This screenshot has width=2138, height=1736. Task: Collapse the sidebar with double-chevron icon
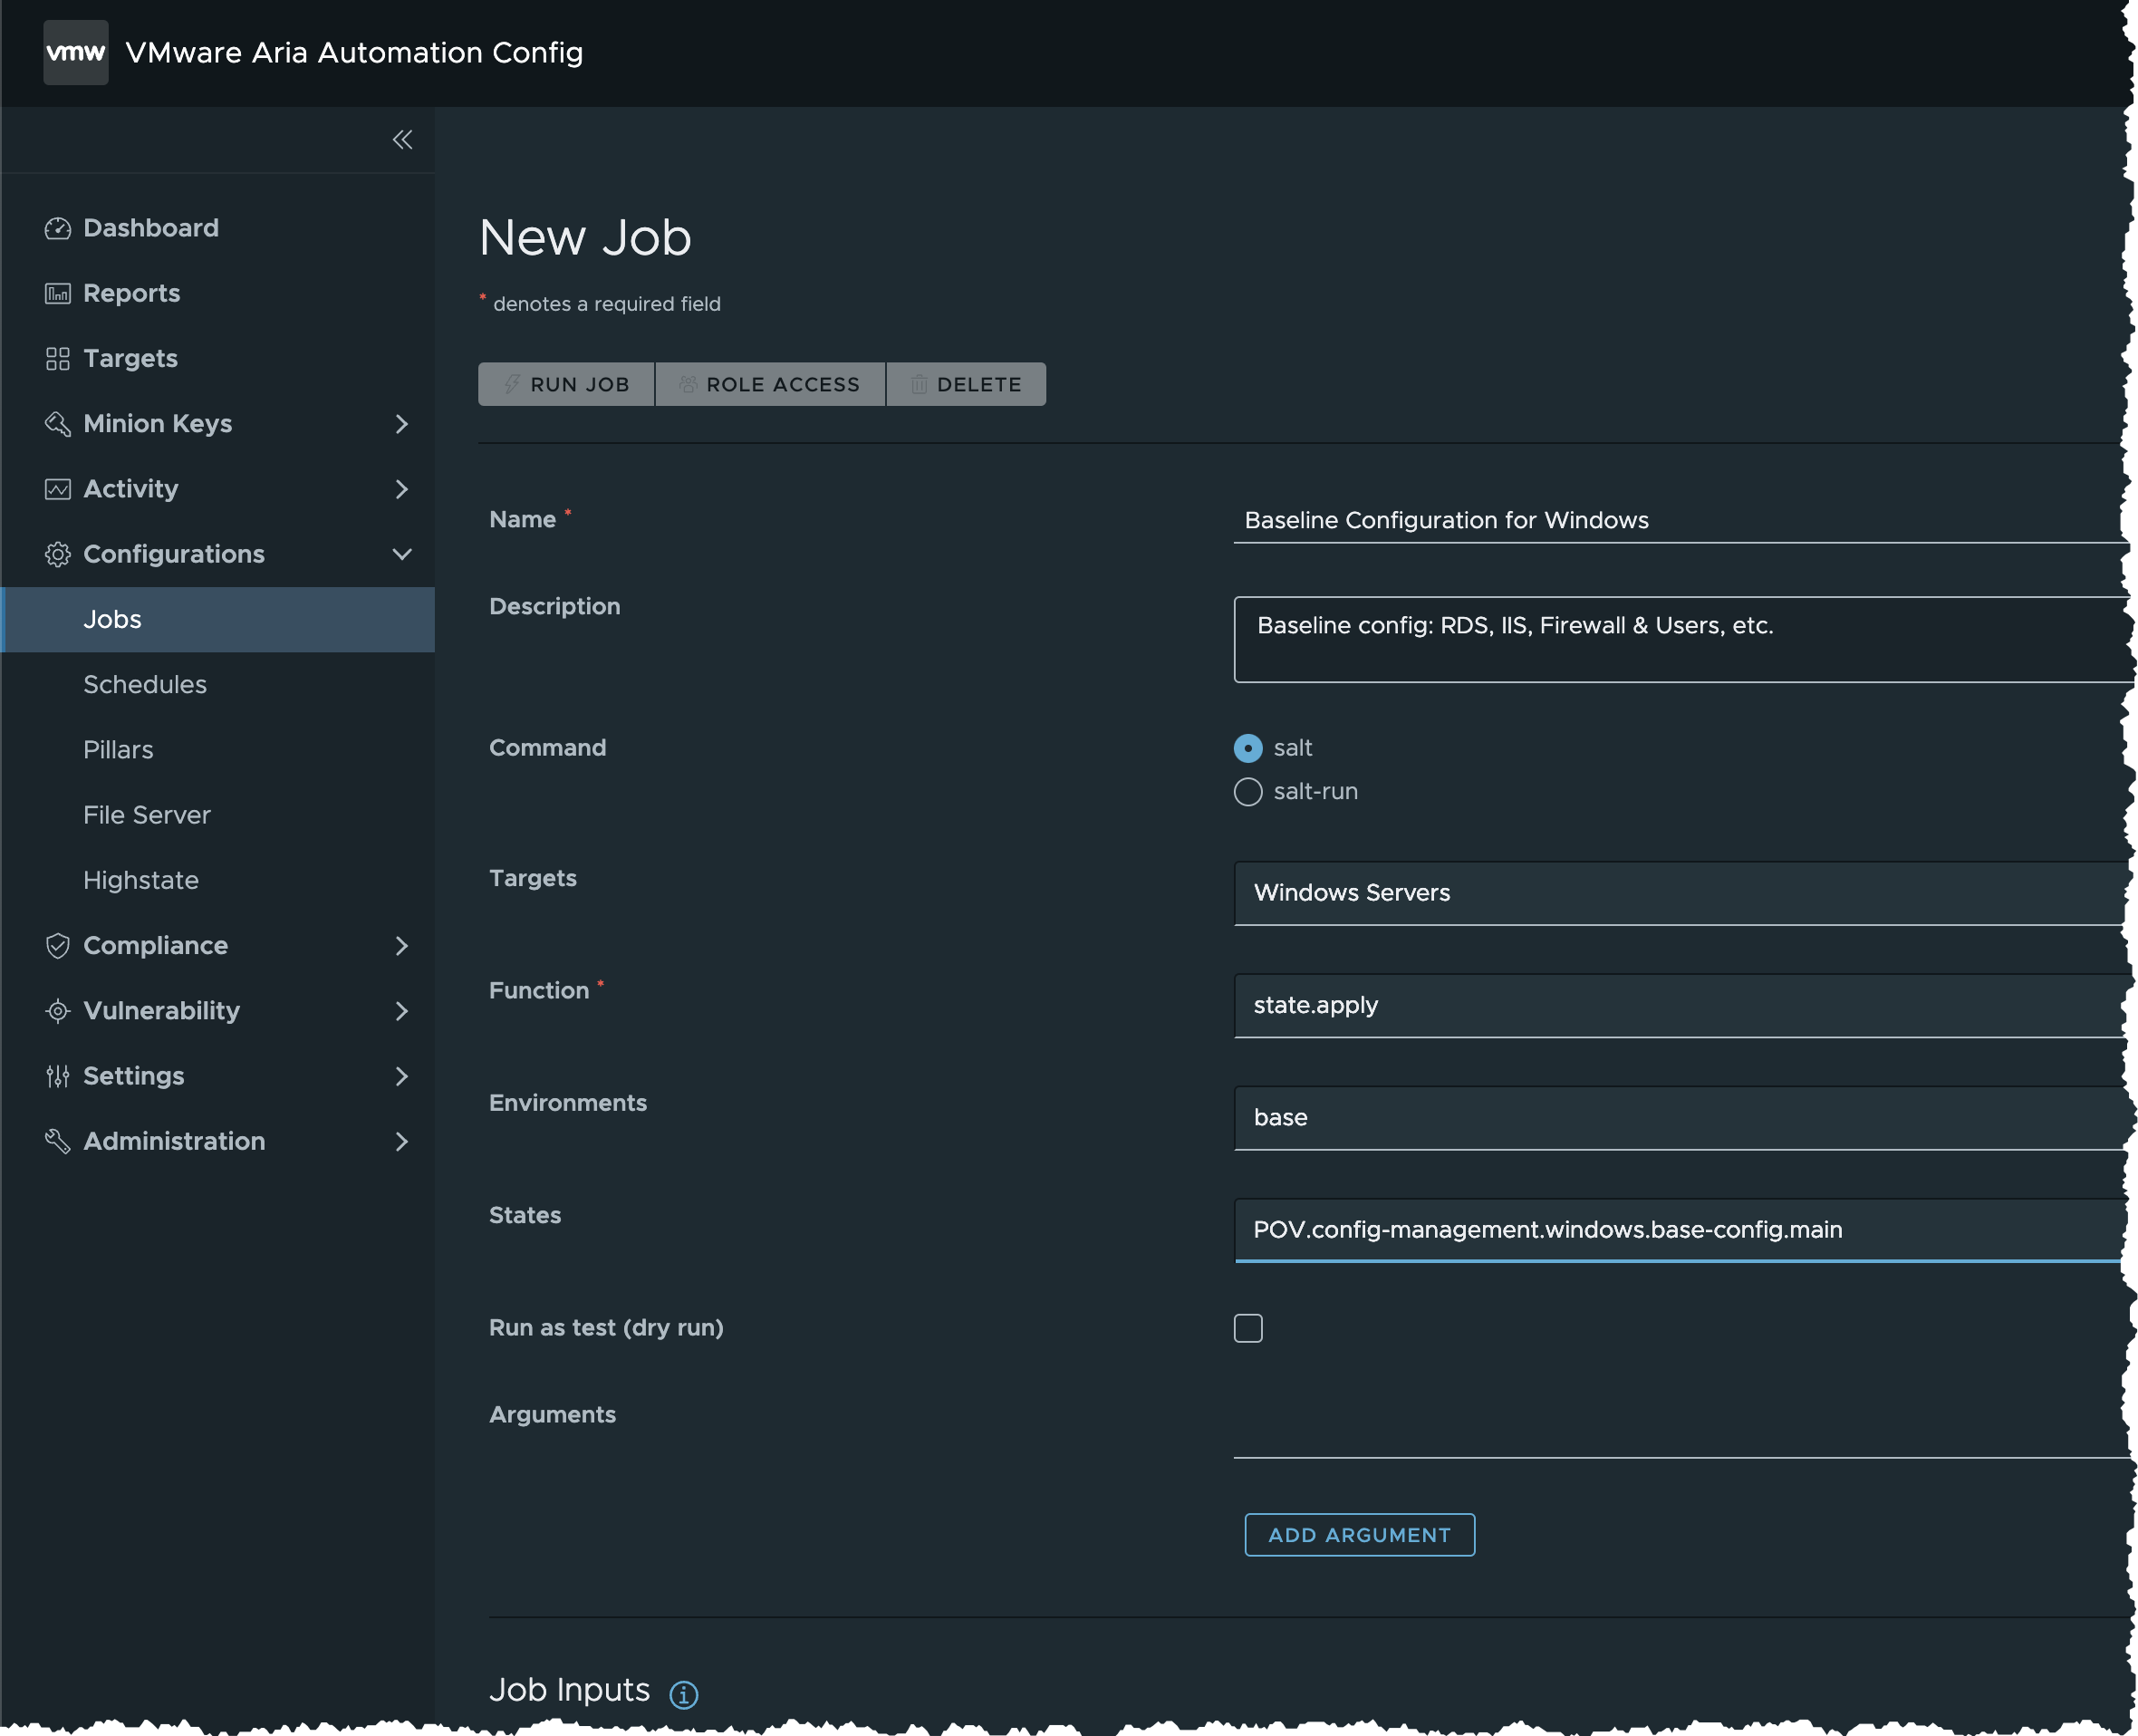402,140
